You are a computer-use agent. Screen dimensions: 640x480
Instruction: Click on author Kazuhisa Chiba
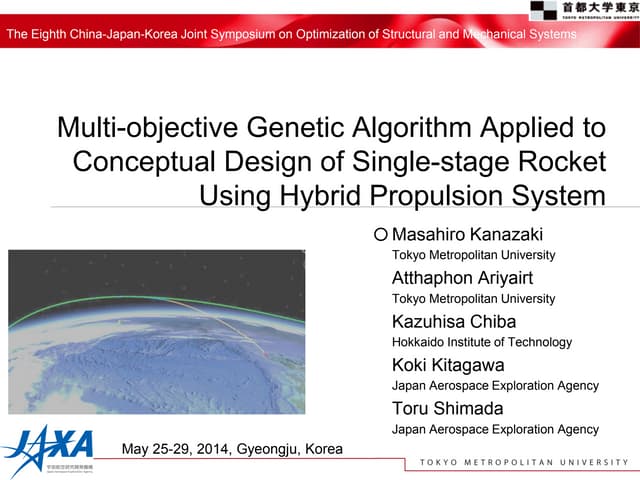point(454,321)
